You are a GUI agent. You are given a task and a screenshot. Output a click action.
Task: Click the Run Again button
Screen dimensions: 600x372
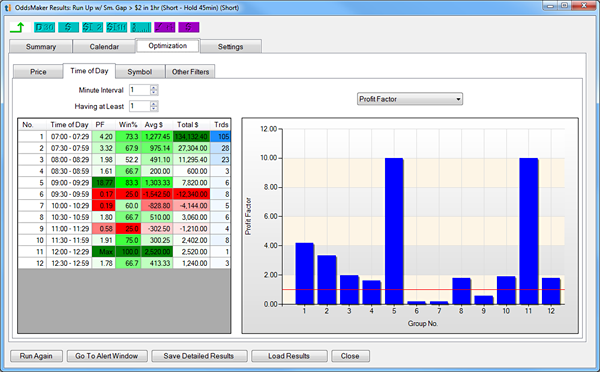coord(36,356)
